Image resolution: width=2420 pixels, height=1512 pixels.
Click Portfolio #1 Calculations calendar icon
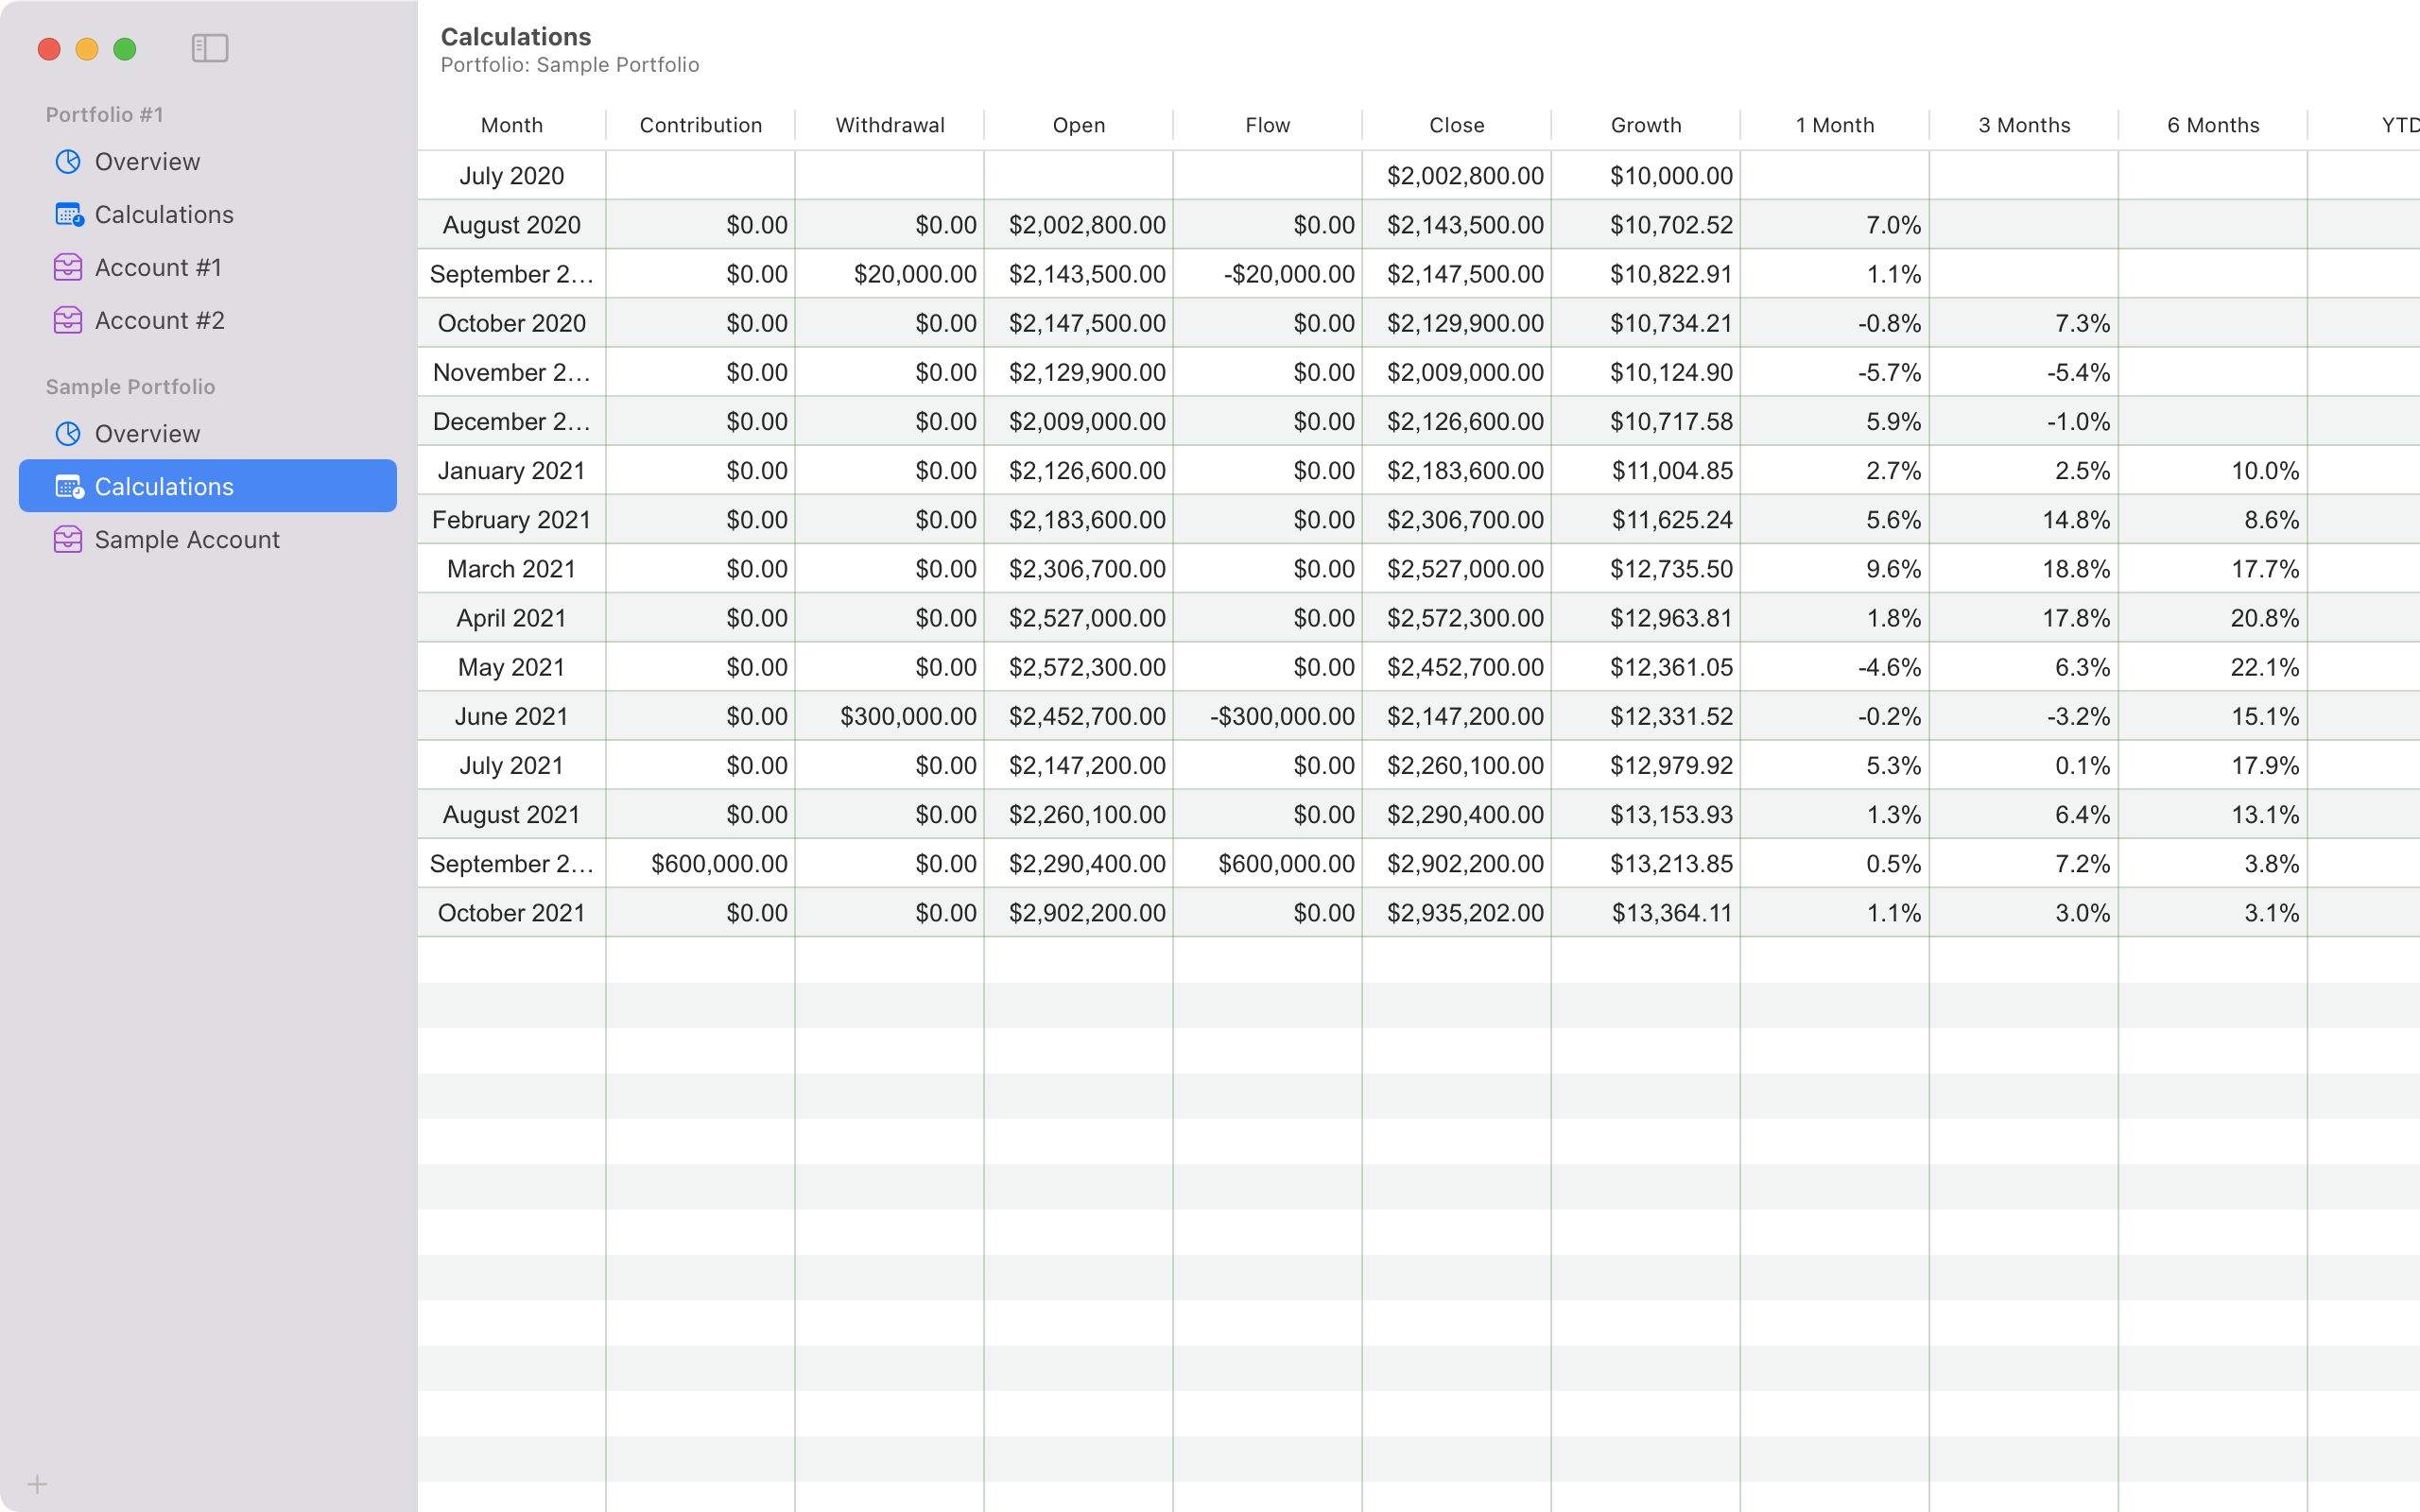69,215
